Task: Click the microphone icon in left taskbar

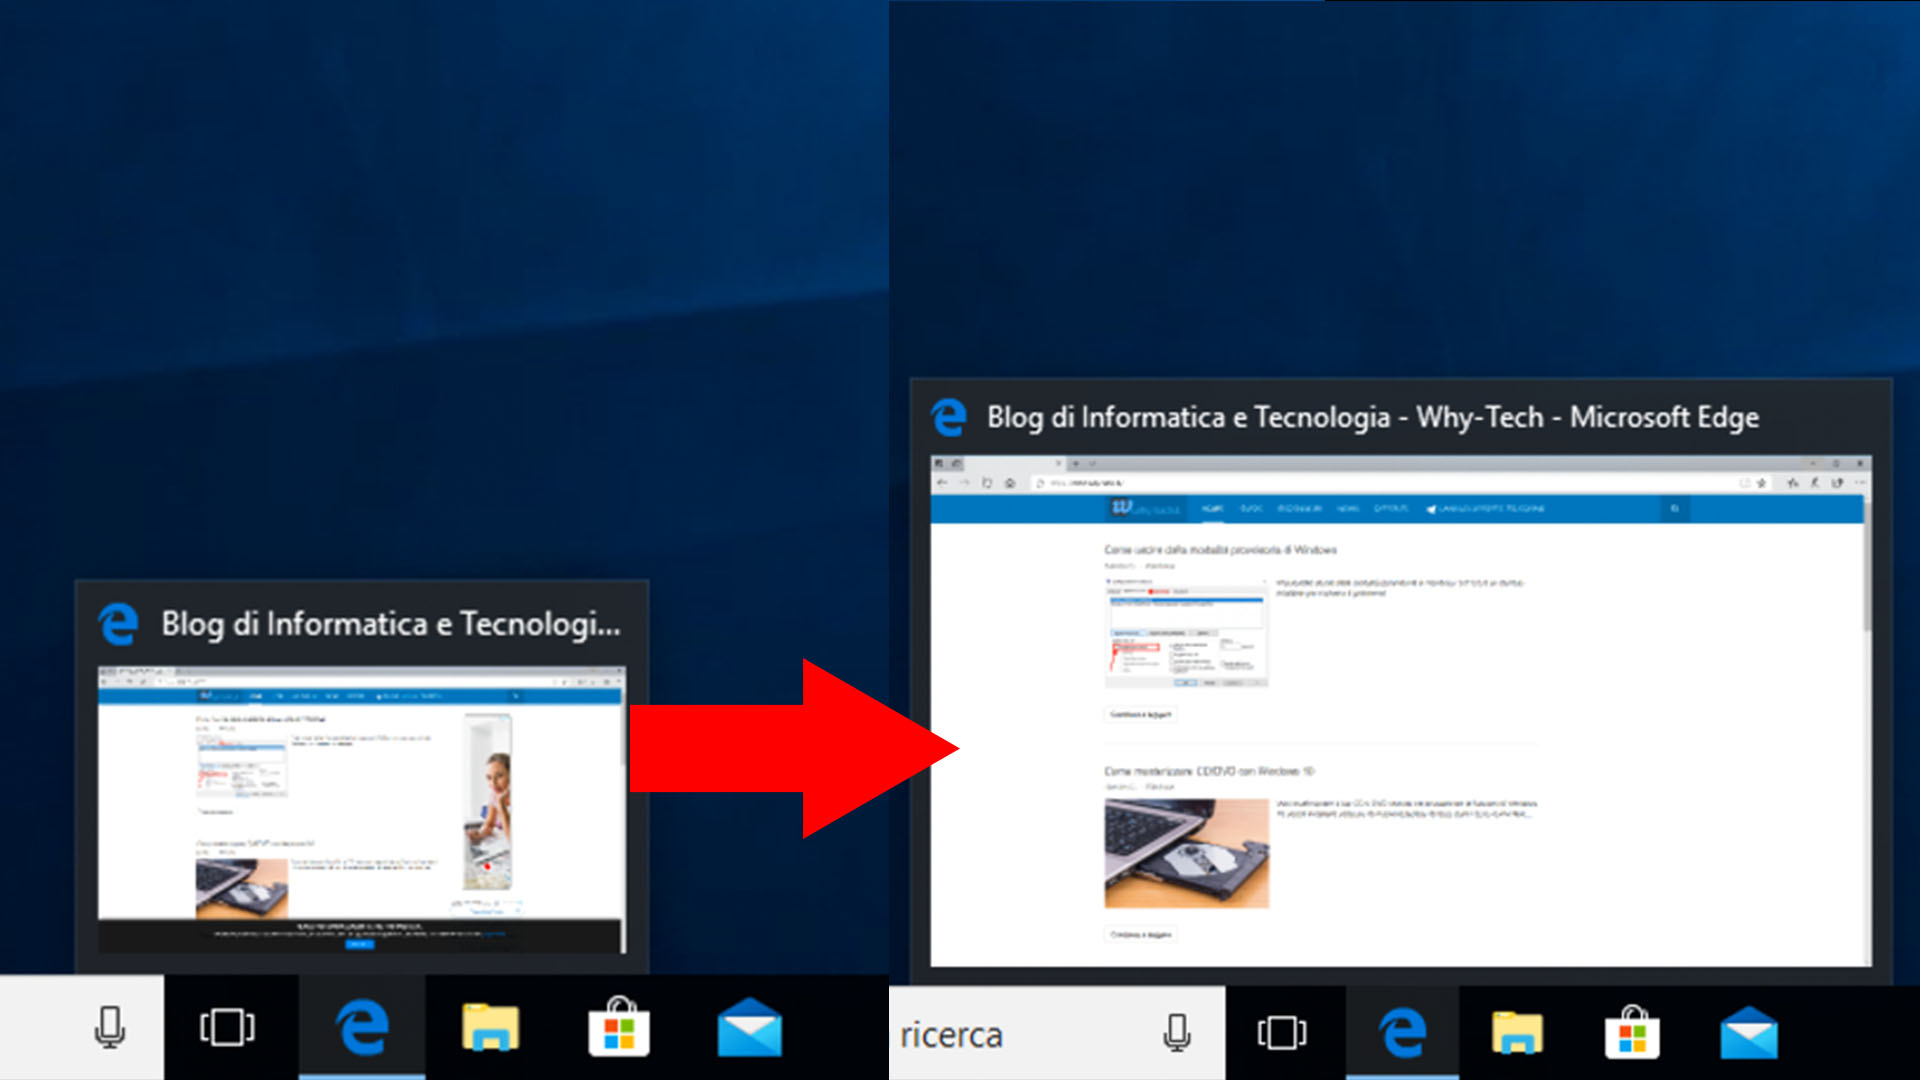Action: 110,1027
